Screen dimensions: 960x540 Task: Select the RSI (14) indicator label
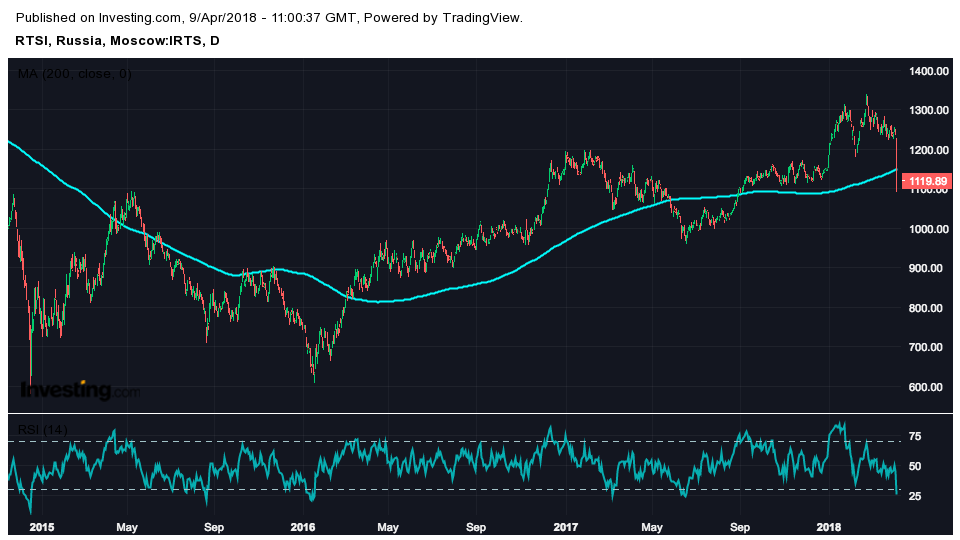44,430
